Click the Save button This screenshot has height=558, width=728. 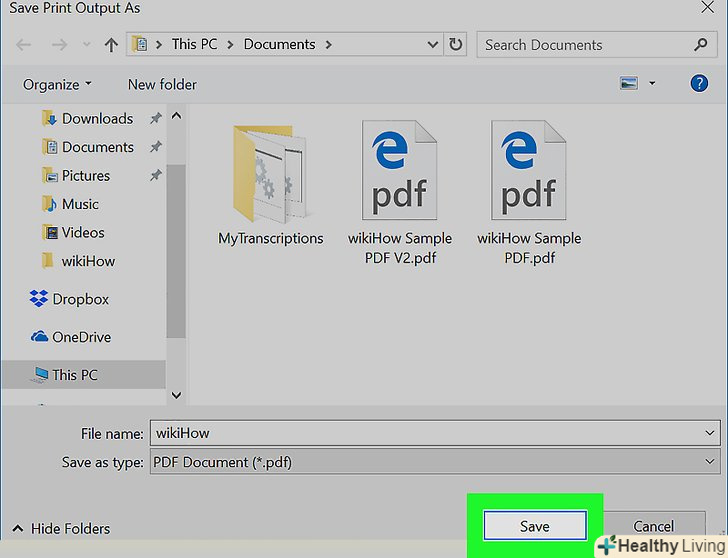pyautogui.click(x=535, y=526)
